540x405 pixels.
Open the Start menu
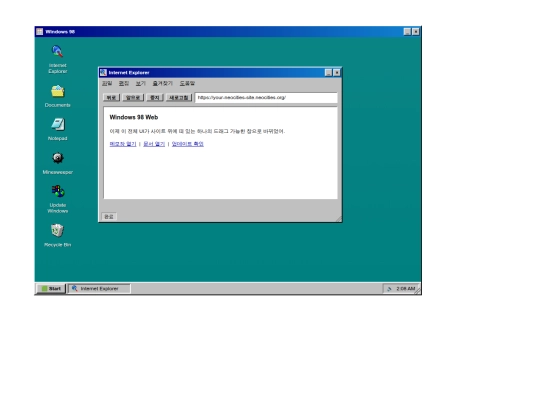tap(51, 289)
